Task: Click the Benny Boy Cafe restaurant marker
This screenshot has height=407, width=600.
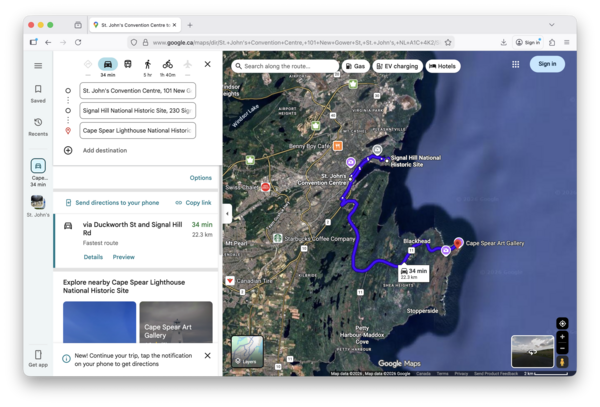Action: [x=338, y=146]
